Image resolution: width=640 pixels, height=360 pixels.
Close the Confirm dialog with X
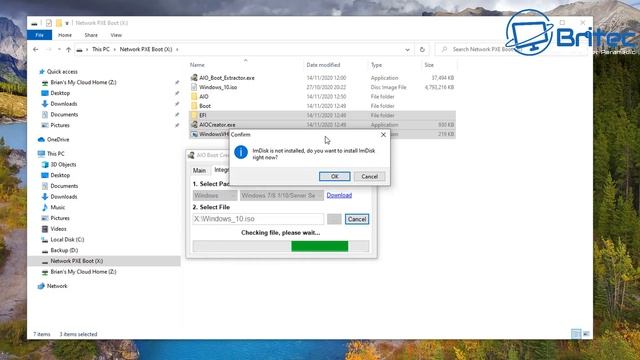pos(383,134)
